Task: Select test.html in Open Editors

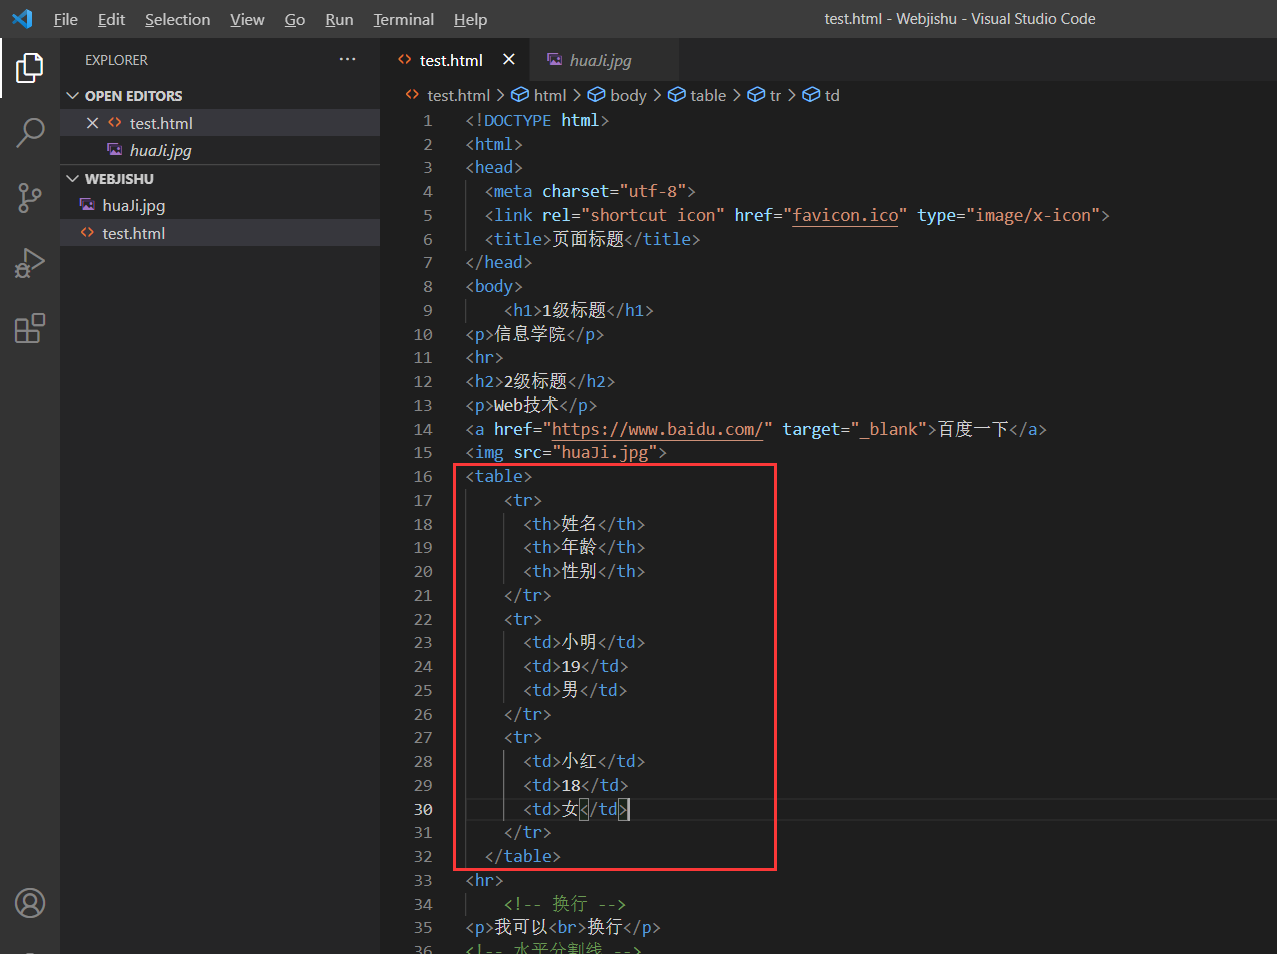Action: 220,123
